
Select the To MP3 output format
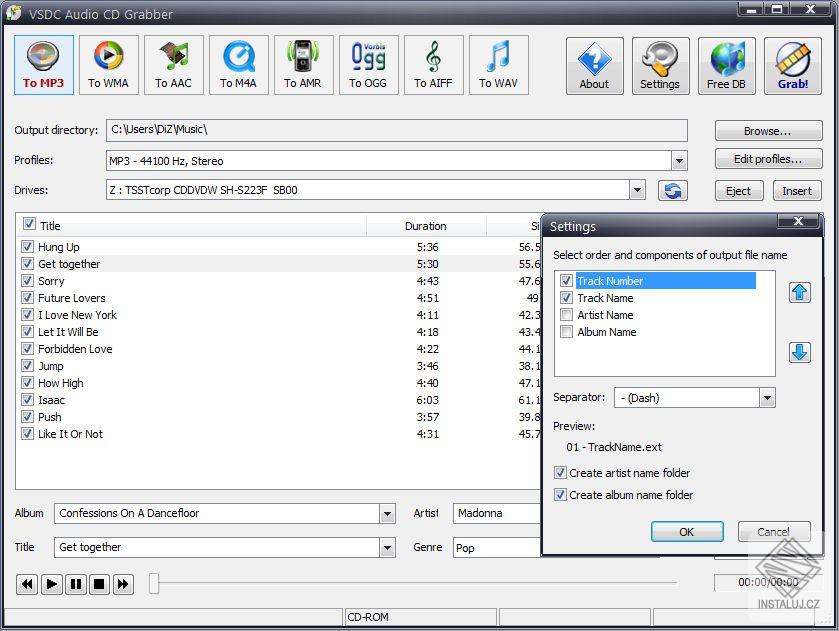43,64
